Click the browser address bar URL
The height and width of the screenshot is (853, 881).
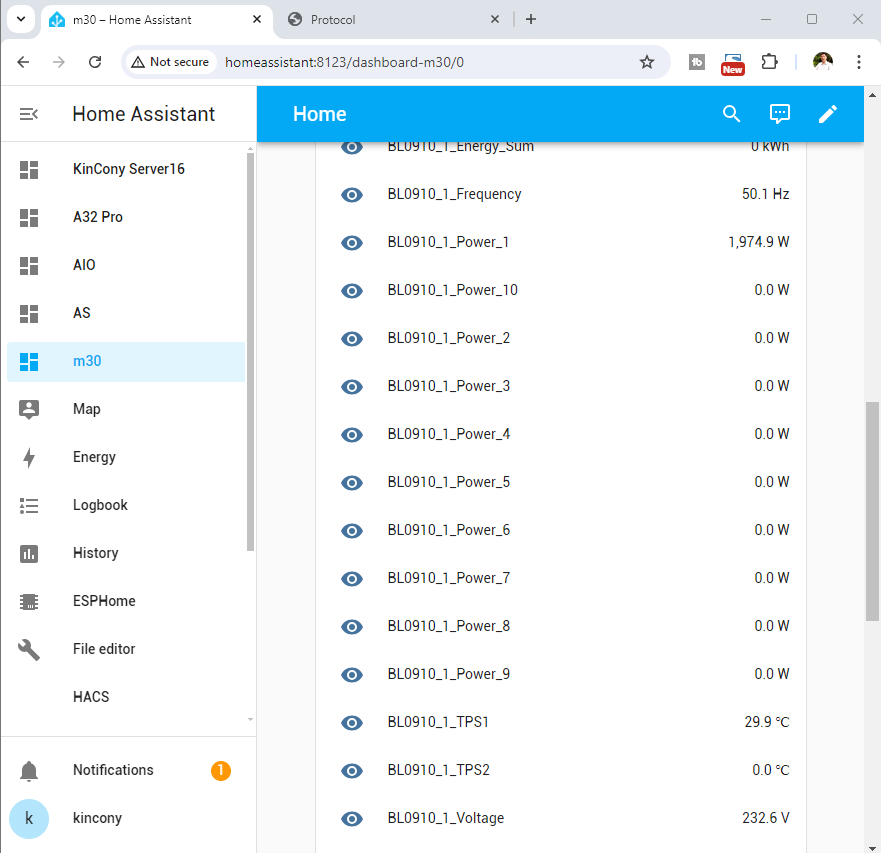344,62
